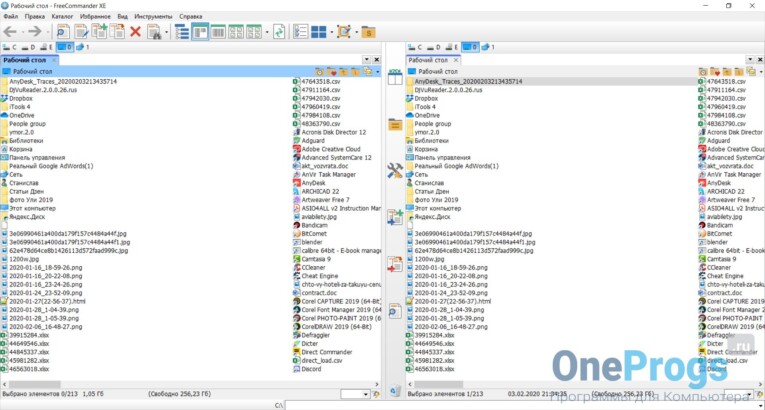Select drive E in right panel
This screenshot has height=410, width=765.
(452, 47)
